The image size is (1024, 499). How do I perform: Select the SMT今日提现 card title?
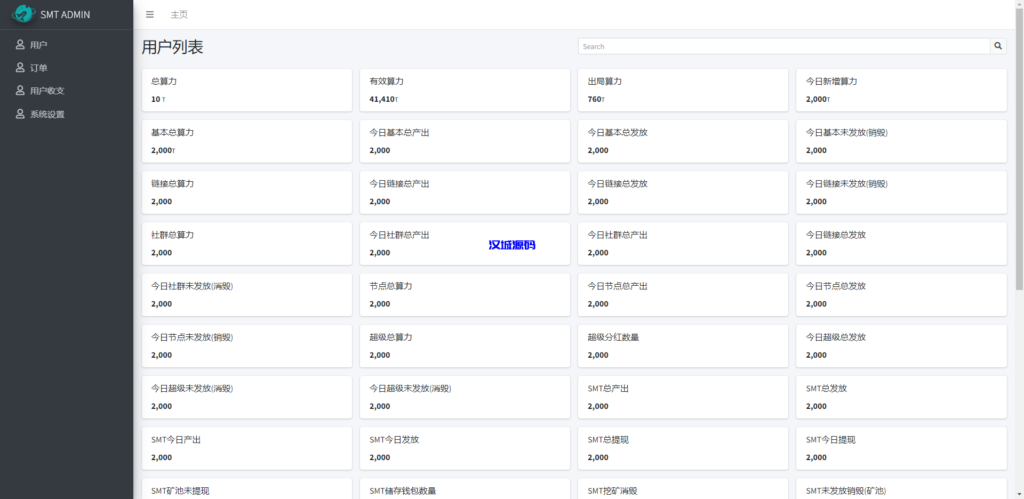click(x=831, y=440)
